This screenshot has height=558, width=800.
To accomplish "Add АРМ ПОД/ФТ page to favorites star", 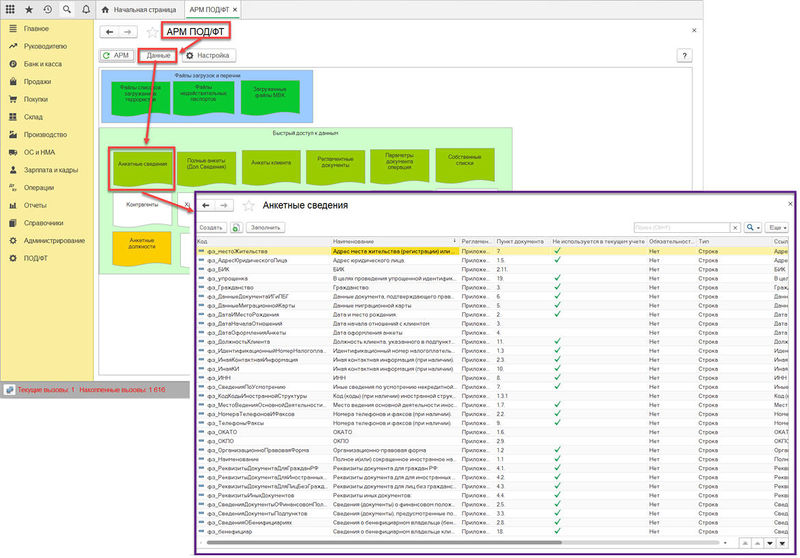I will click(x=151, y=32).
